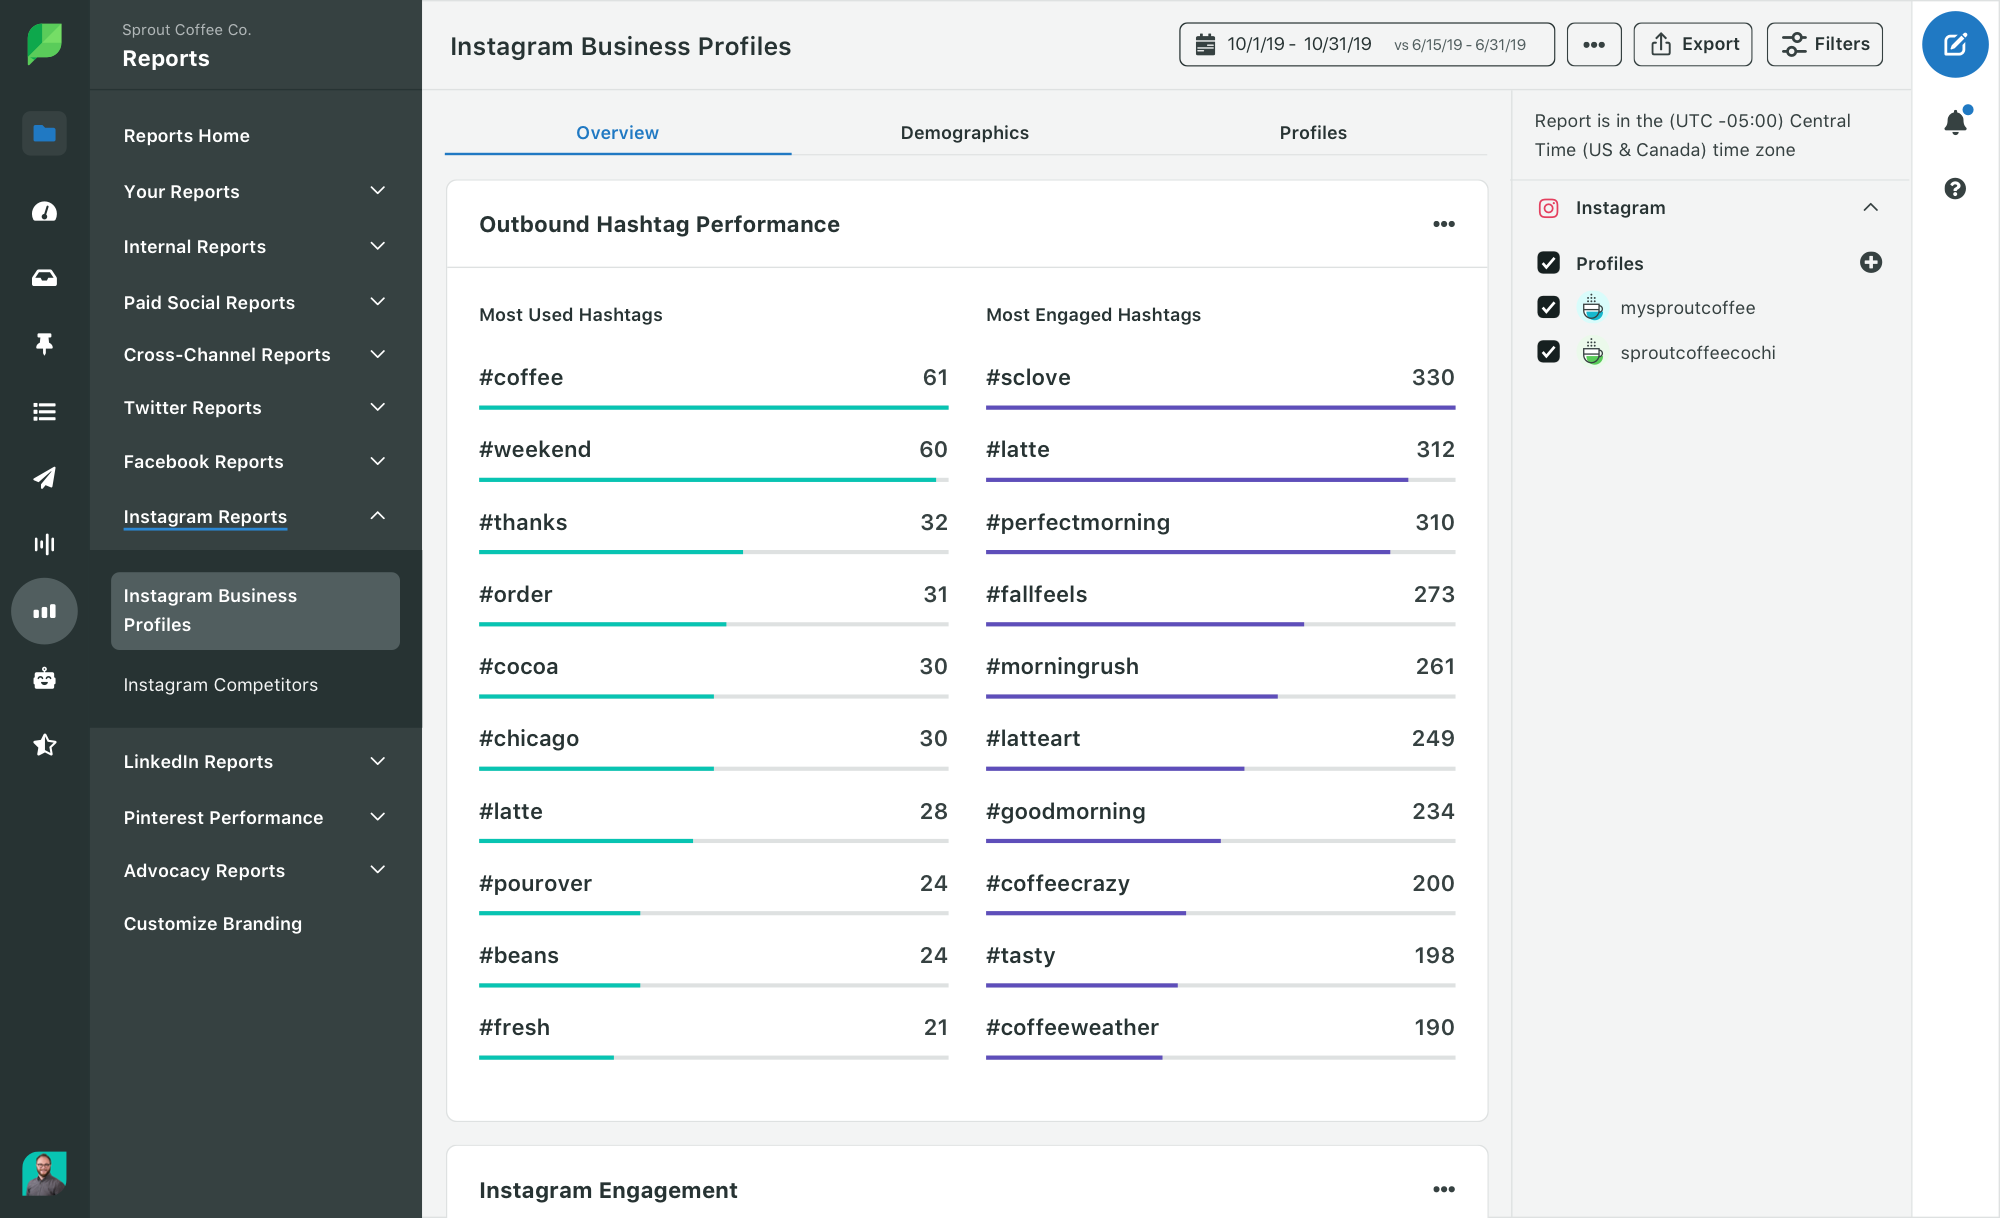Click the Filters button
This screenshot has width=2000, height=1218.
[1829, 44]
